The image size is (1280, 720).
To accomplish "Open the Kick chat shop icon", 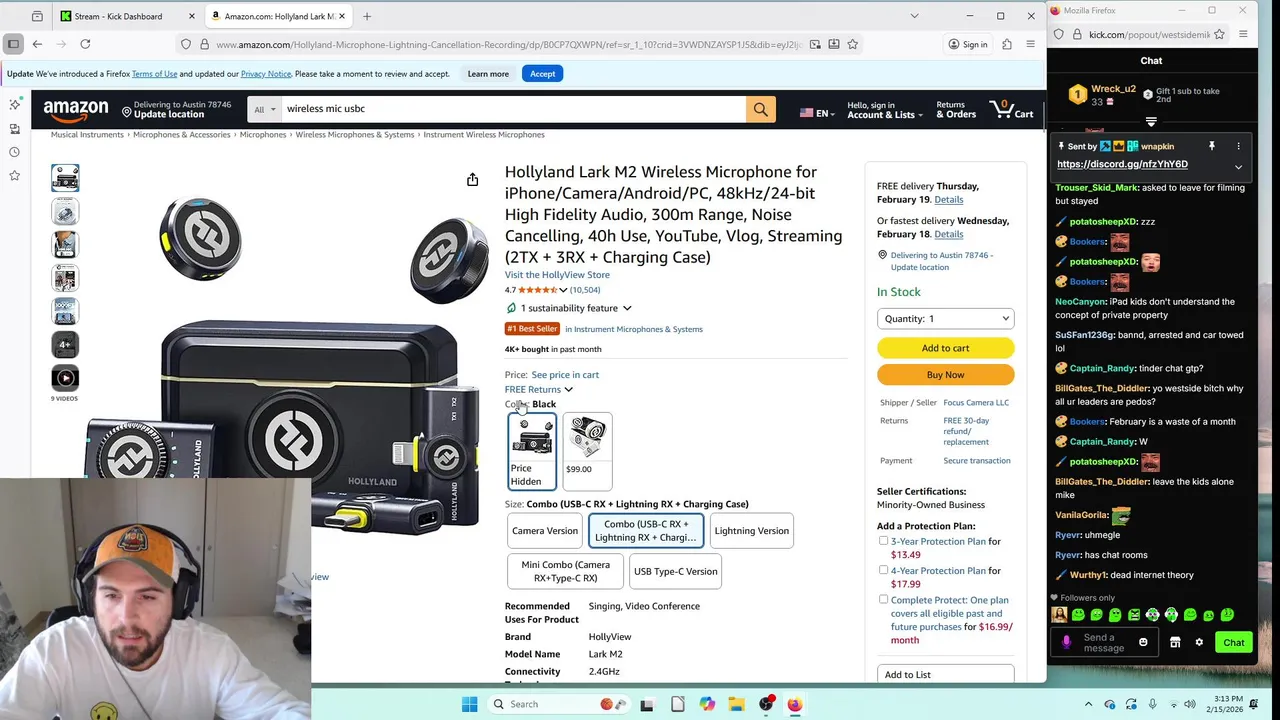I will point(1175,642).
